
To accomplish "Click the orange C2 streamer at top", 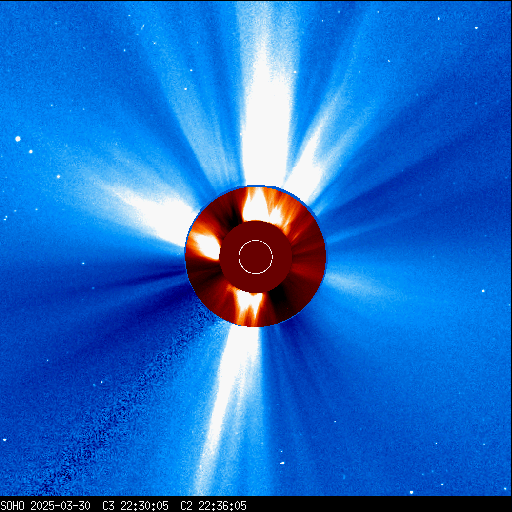I will pyautogui.click(x=257, y=204).
